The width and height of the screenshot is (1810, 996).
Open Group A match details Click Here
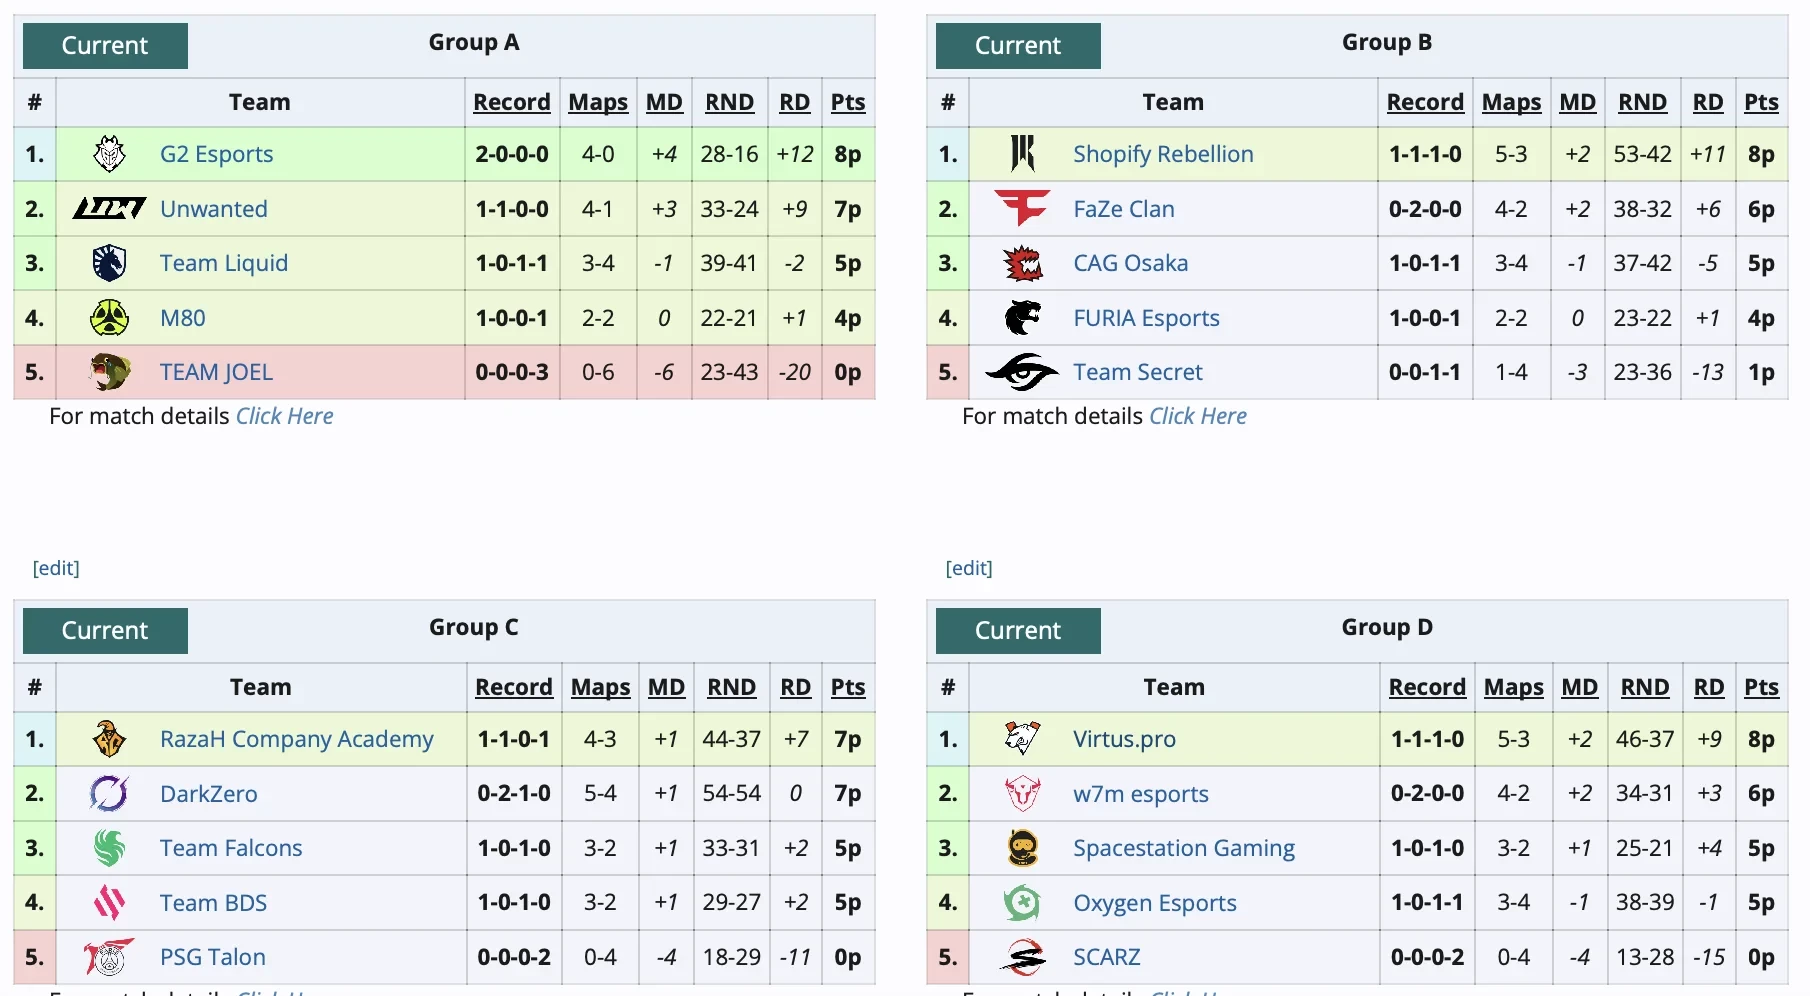click(284, 416)
